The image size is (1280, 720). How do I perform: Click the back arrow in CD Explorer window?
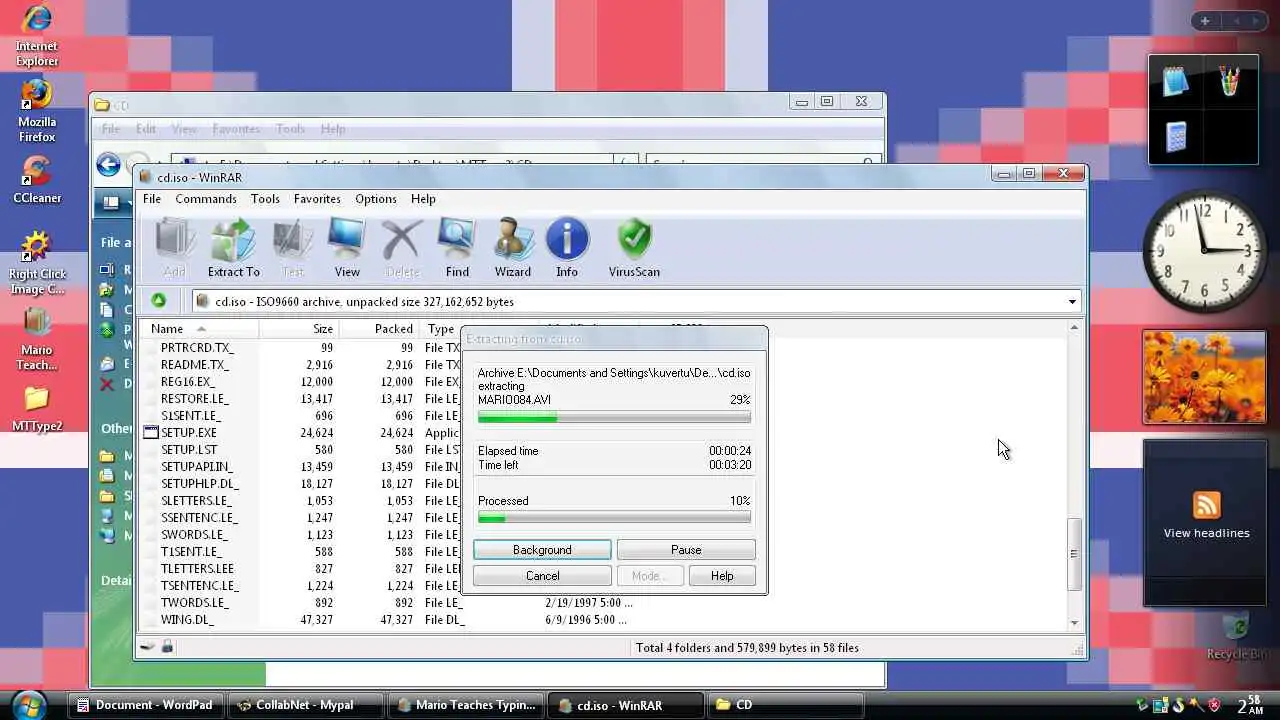(x=108, y=165)
